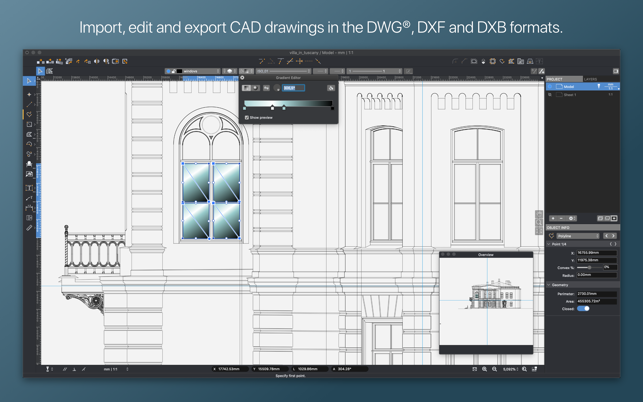This screenshot has width=643, height=402.
Task: Click the tag icon in right toolbar
Action: click(x=502, y=61)
